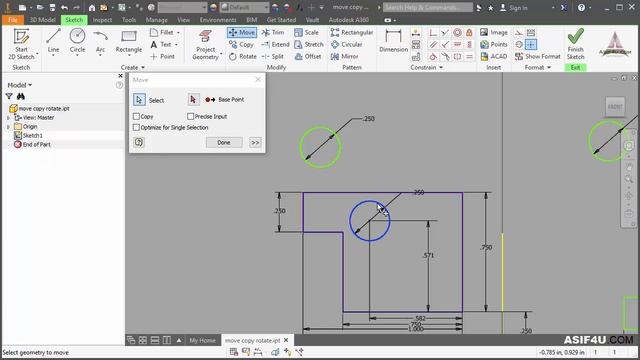Screen dimensions: 640x360
Task: Click the .571 dimension value
Action: (x=428, y=256)
